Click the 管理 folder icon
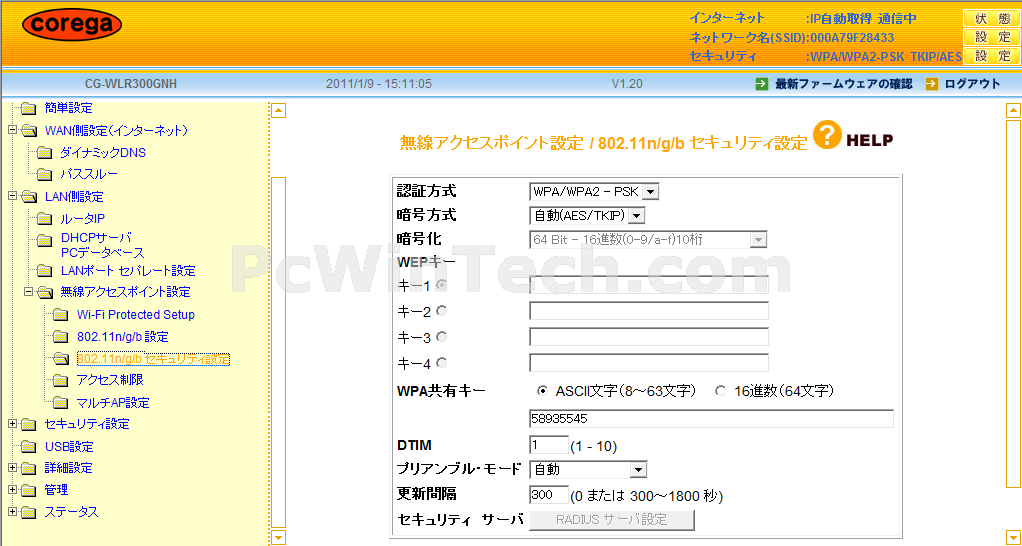The image size is (1022, 546). point(28,490)
